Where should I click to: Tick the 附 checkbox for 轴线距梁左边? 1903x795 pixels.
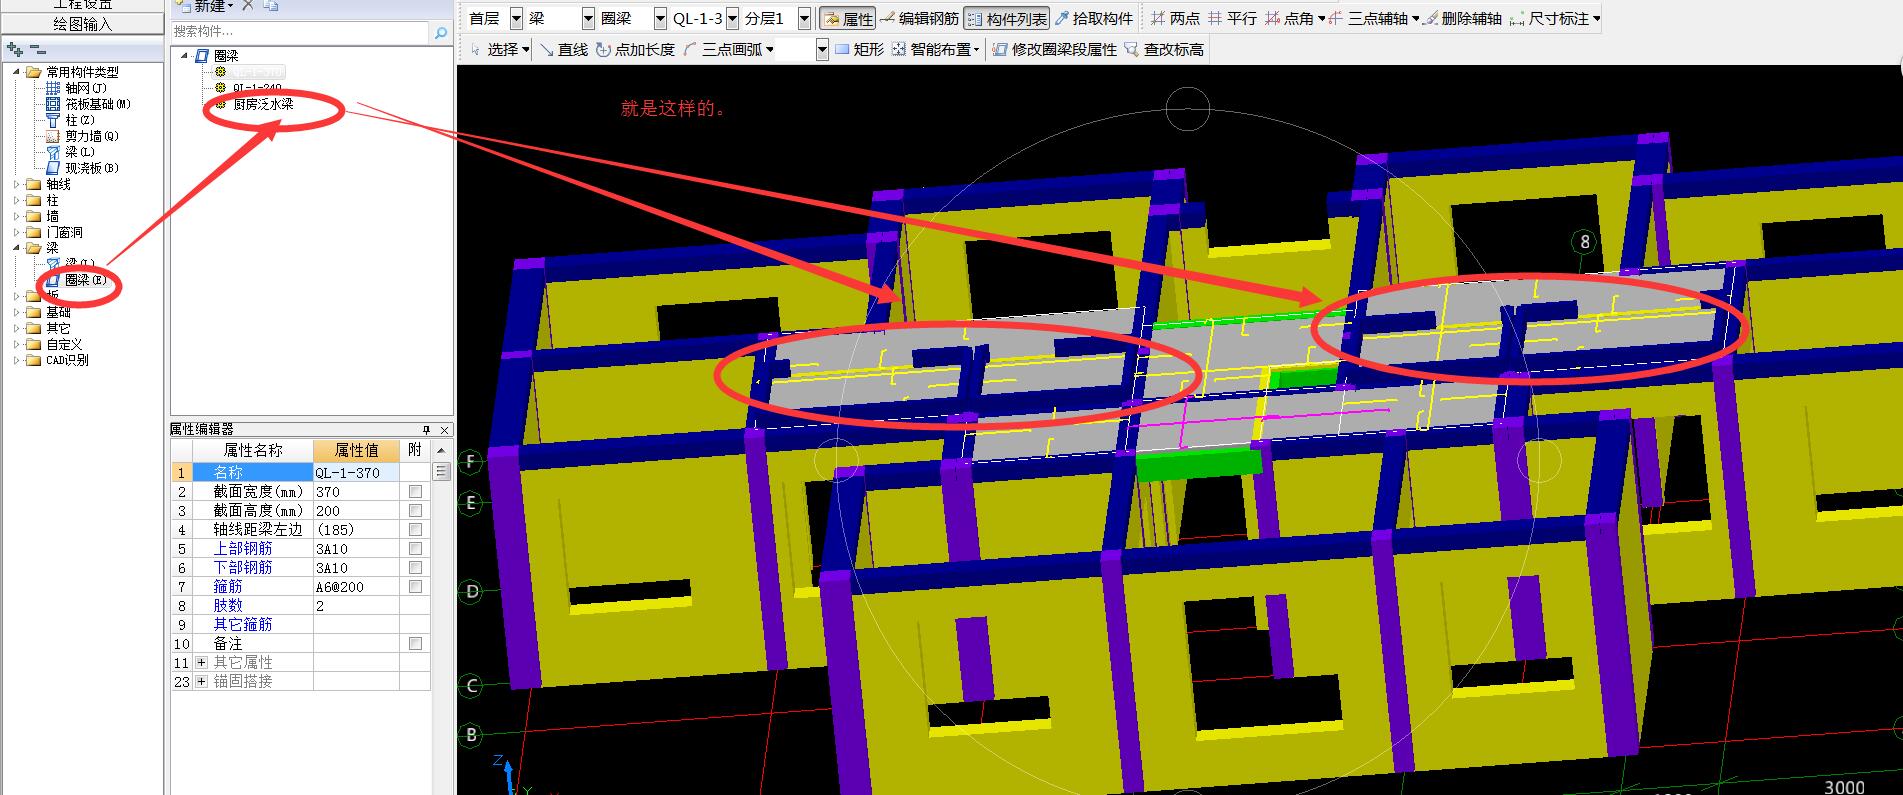pyautogui.click(x=415, y=530)
